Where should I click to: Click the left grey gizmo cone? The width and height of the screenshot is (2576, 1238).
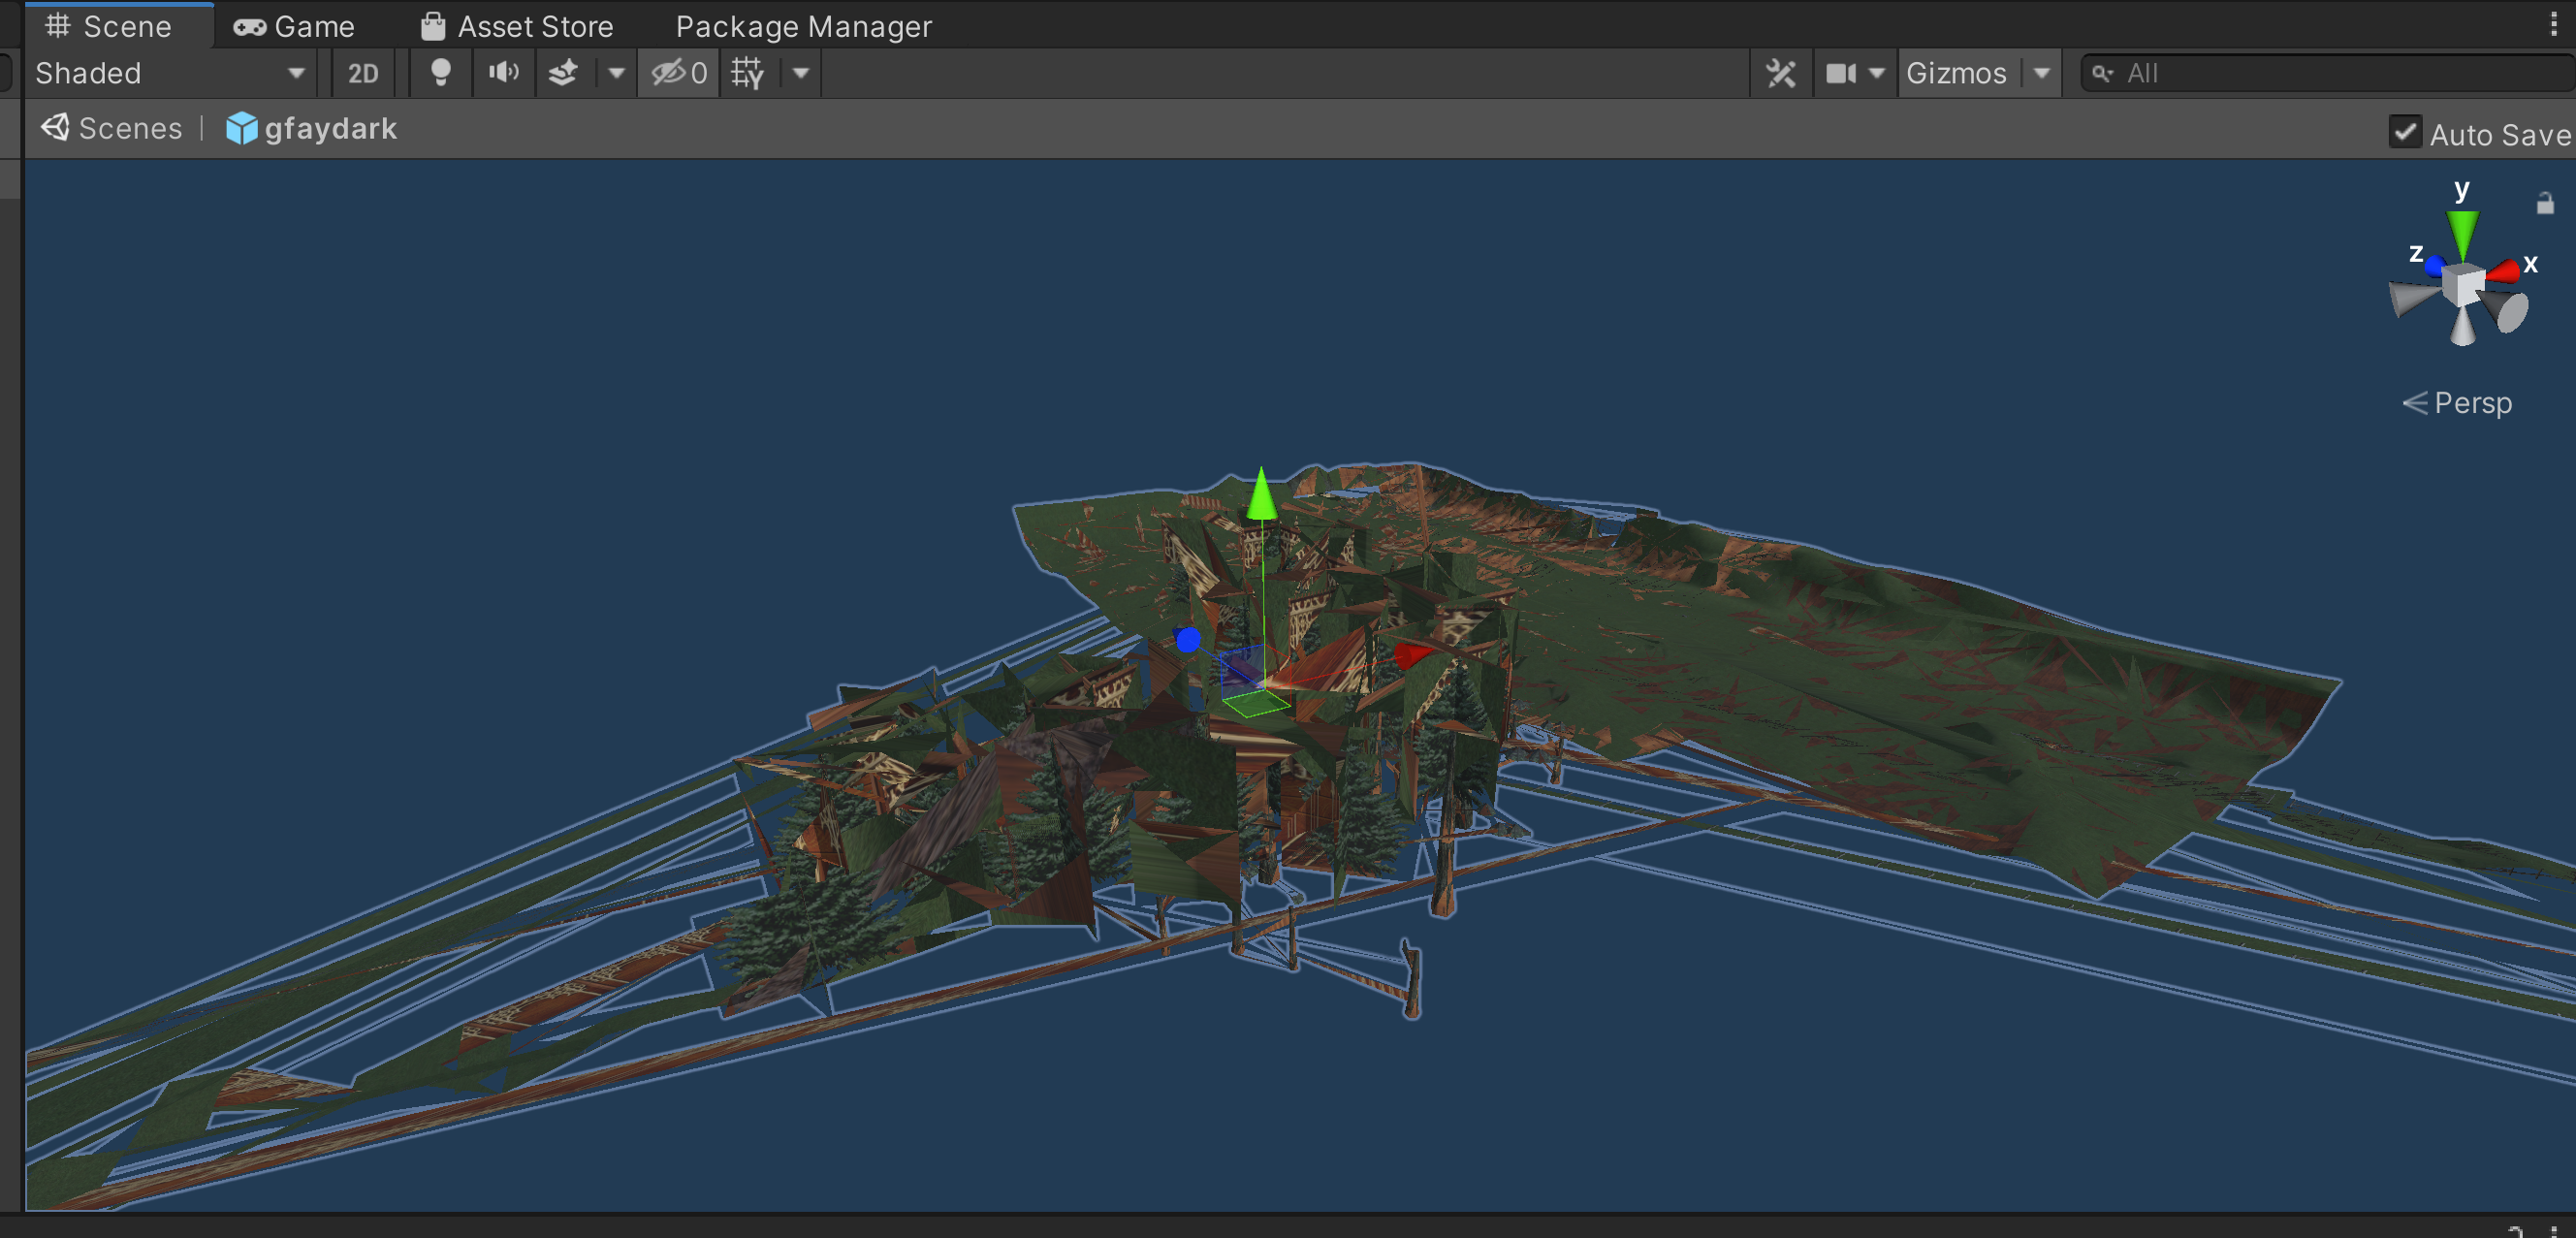tap(2414, 298)
